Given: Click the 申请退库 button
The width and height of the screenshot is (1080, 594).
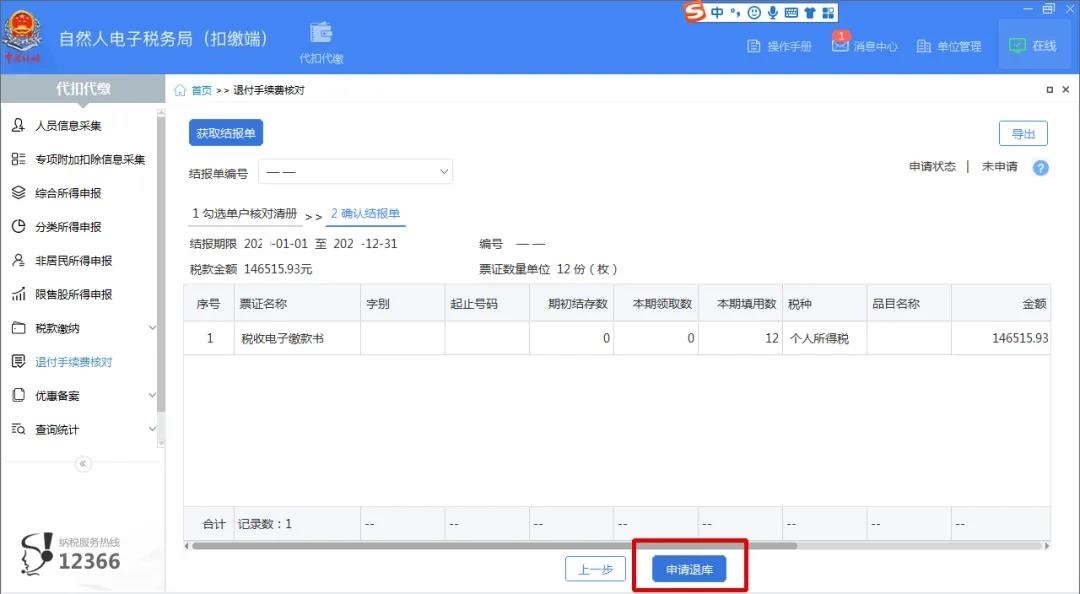Looking at the screenshot, I should (688, 569).
